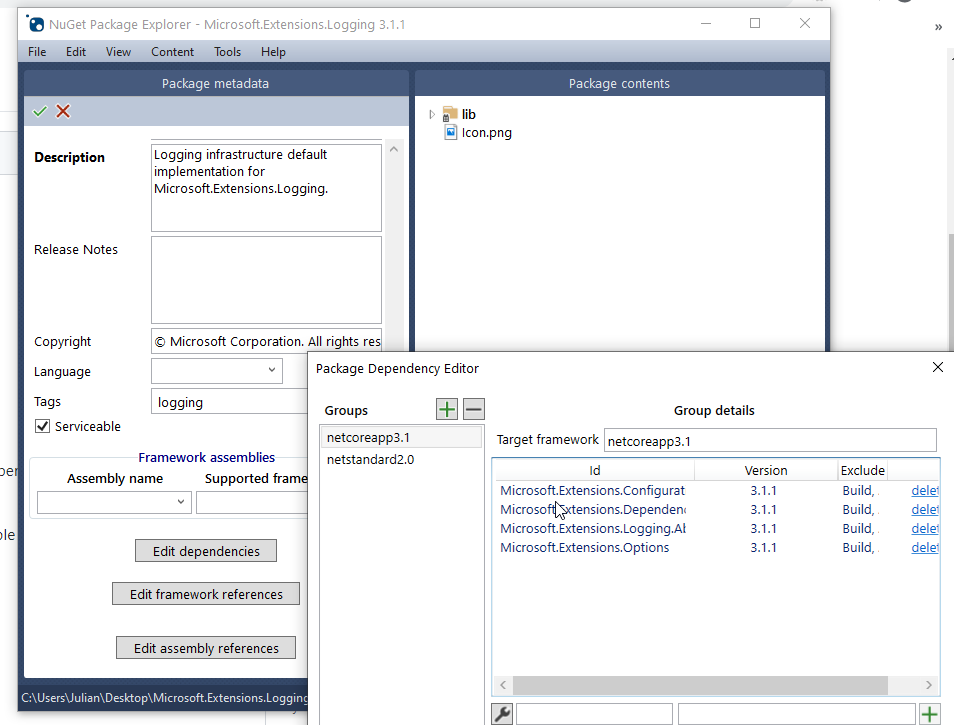Click the new dependency Id input field

pos(594,714)
